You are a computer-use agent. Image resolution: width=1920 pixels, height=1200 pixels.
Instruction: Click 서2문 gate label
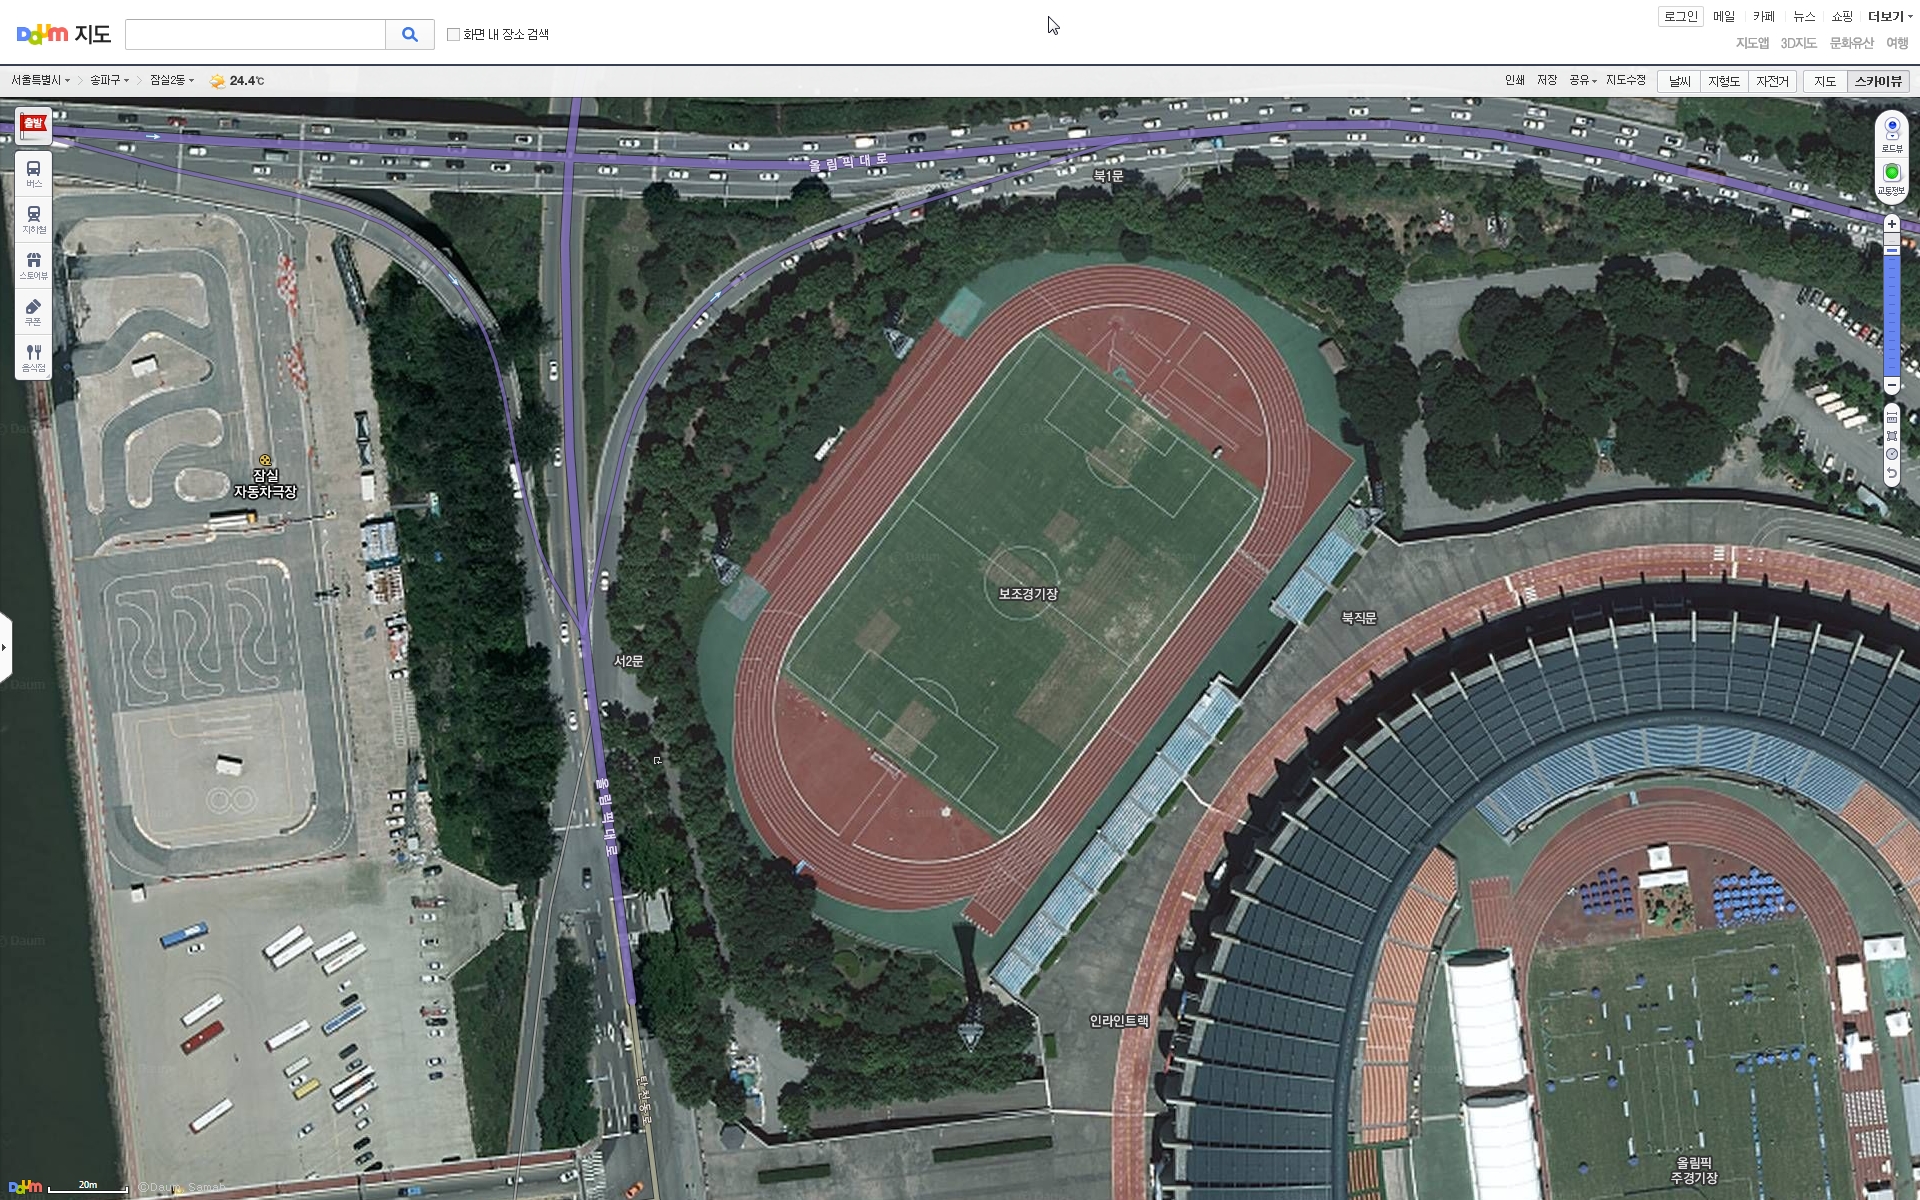pyautogui.click(x=628, y=661)
